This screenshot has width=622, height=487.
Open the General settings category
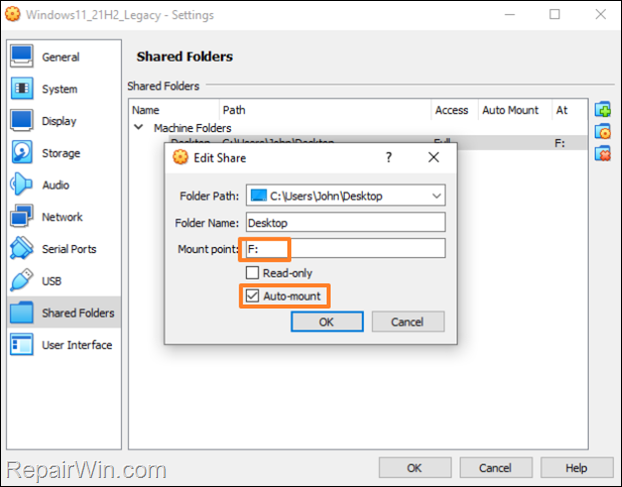click(61, 57)
